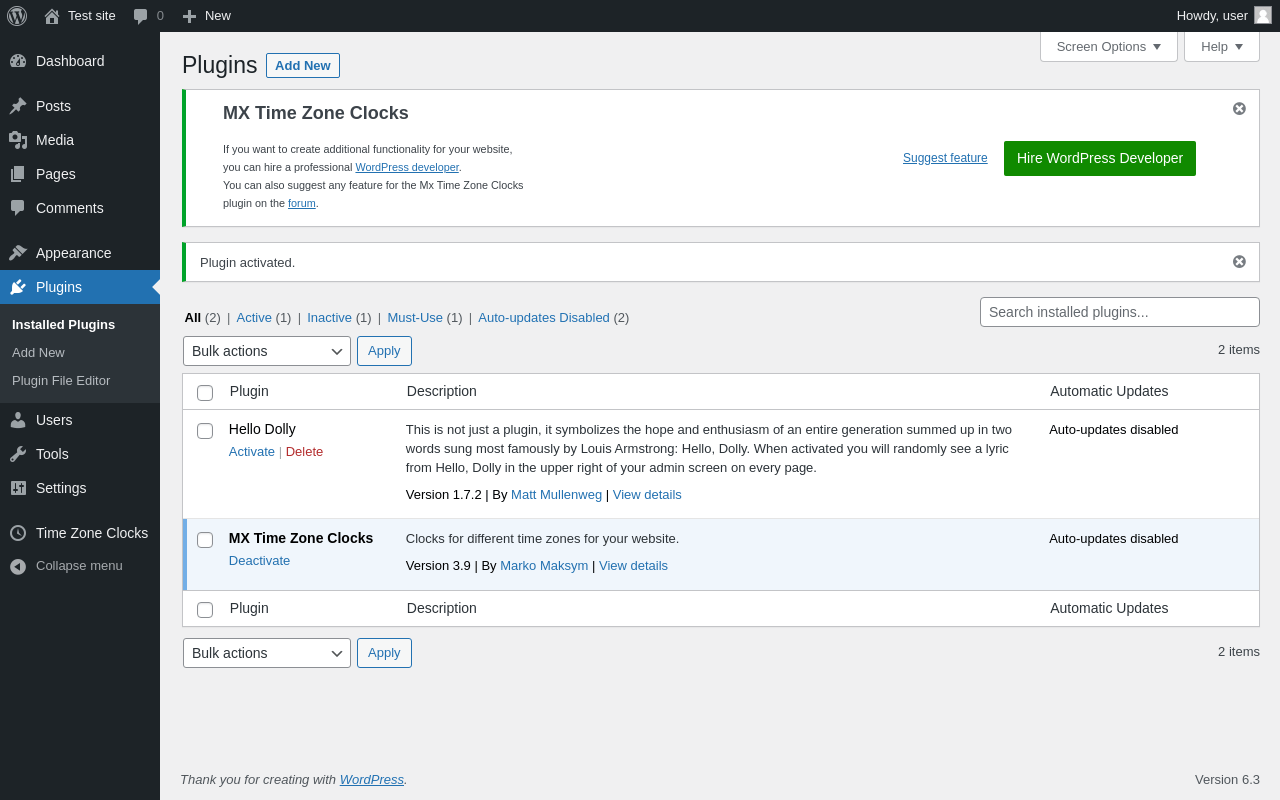Select the Hello Dolly plugin checkbox

205,431
